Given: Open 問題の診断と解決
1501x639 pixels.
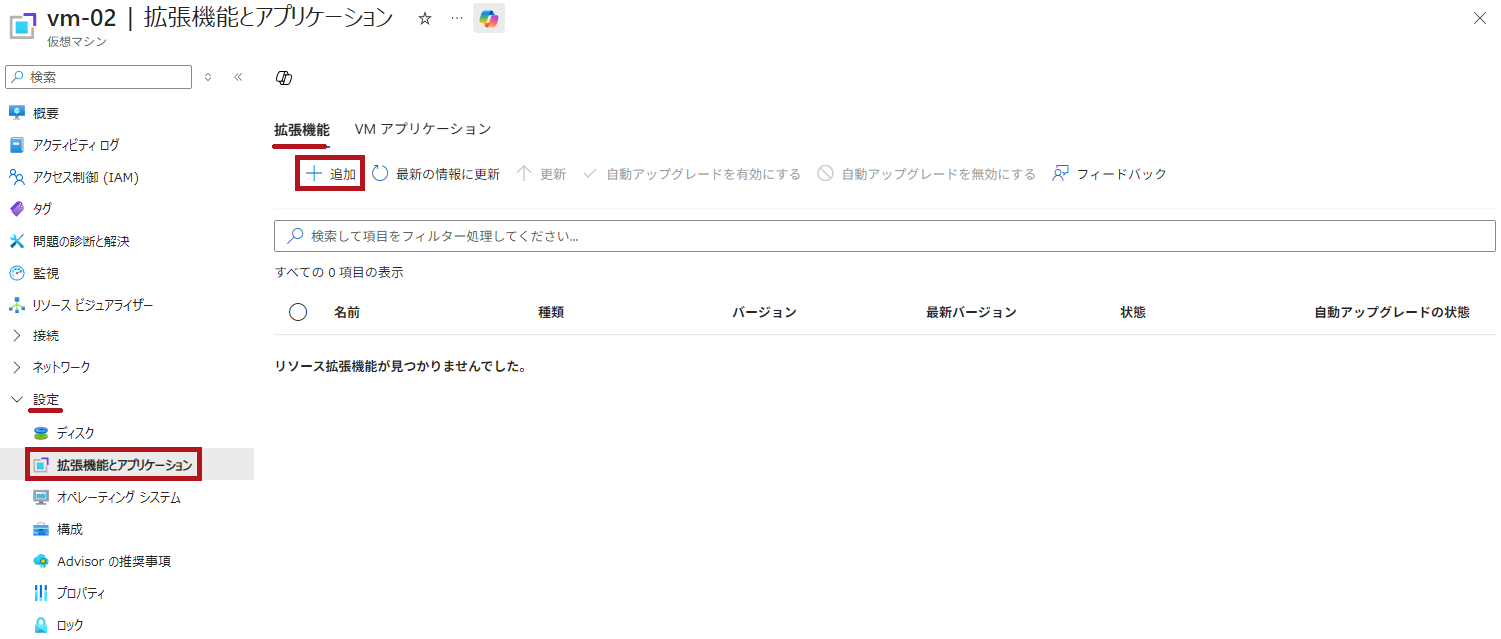Looking at the screenshot, I should pyautogui.click(x=81, y=241).
